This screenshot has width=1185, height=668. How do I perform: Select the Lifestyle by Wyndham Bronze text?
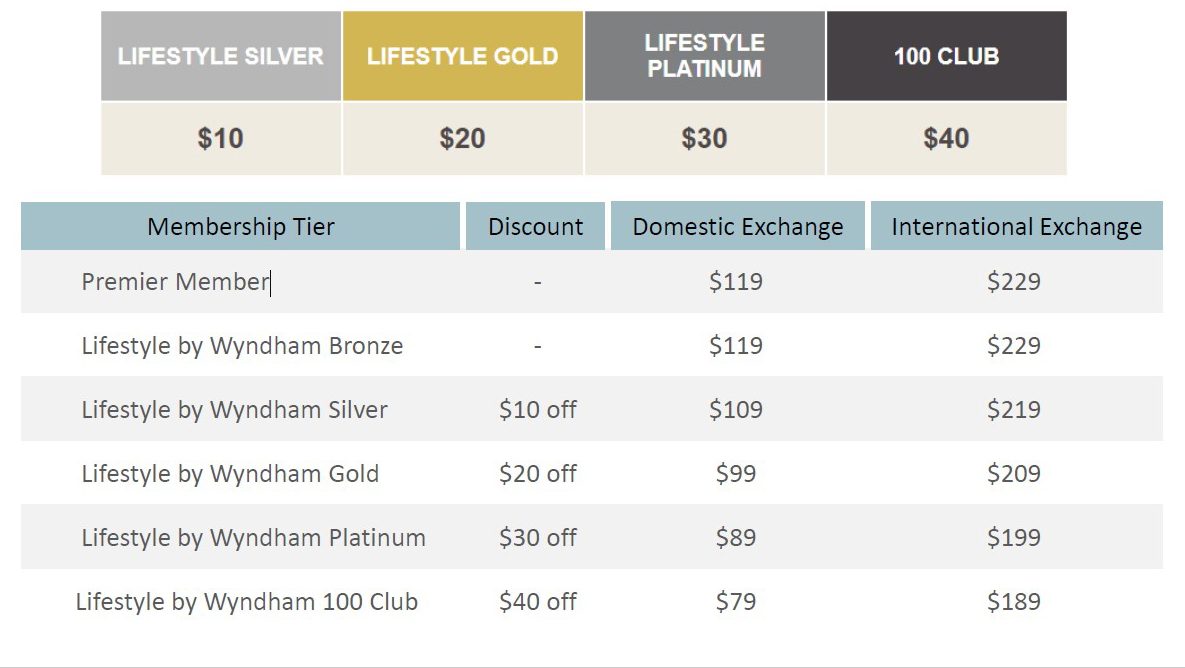(x=242, y=346)
